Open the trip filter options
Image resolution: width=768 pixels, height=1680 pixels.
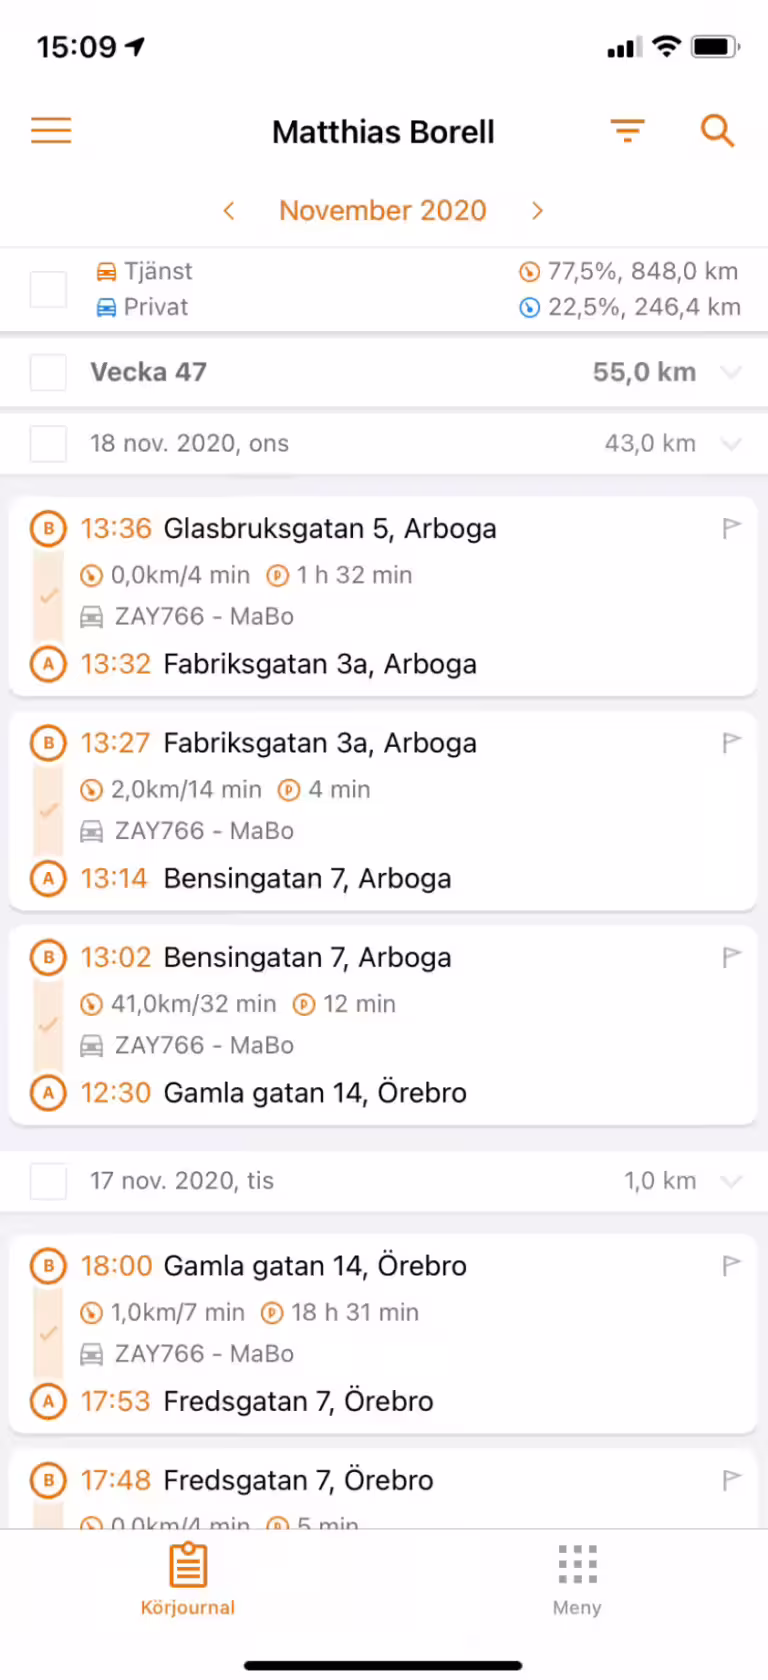(x=628, y=131)
